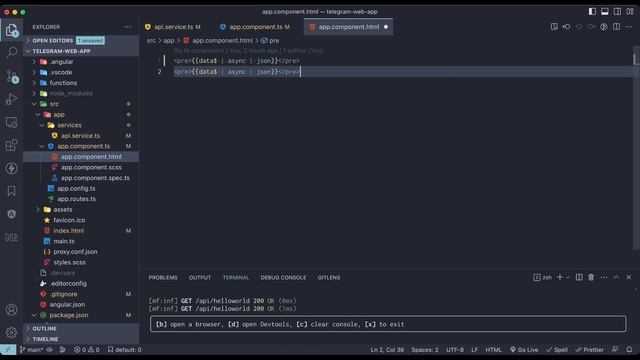Maximize panel with the chevron up
The image size is (640, 360).
pyautogui.click(x=616, y=278)
